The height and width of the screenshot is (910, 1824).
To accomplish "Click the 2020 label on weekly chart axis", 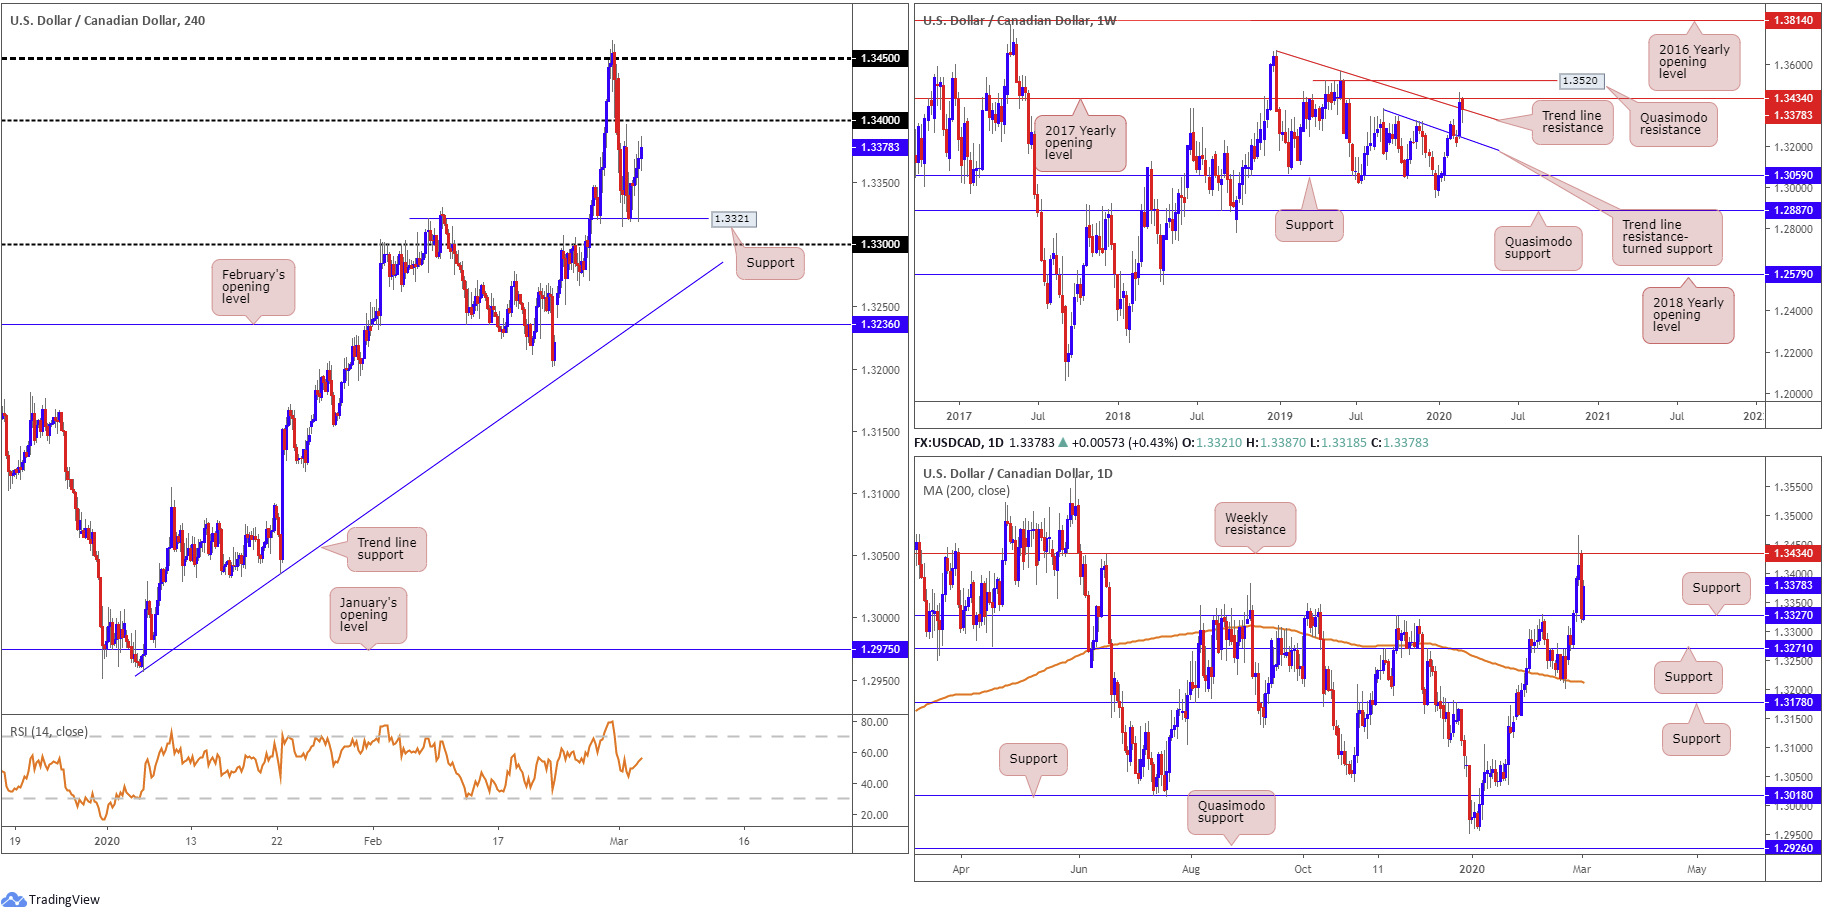I will click(x=1439, y=416).
